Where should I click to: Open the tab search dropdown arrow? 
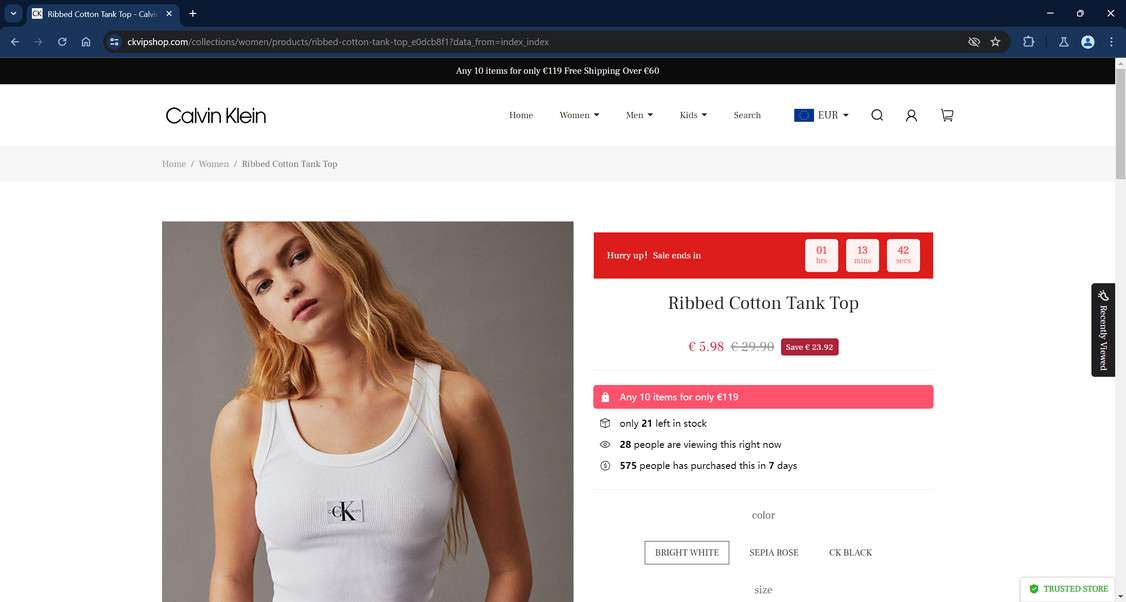(x=13, y=14)
